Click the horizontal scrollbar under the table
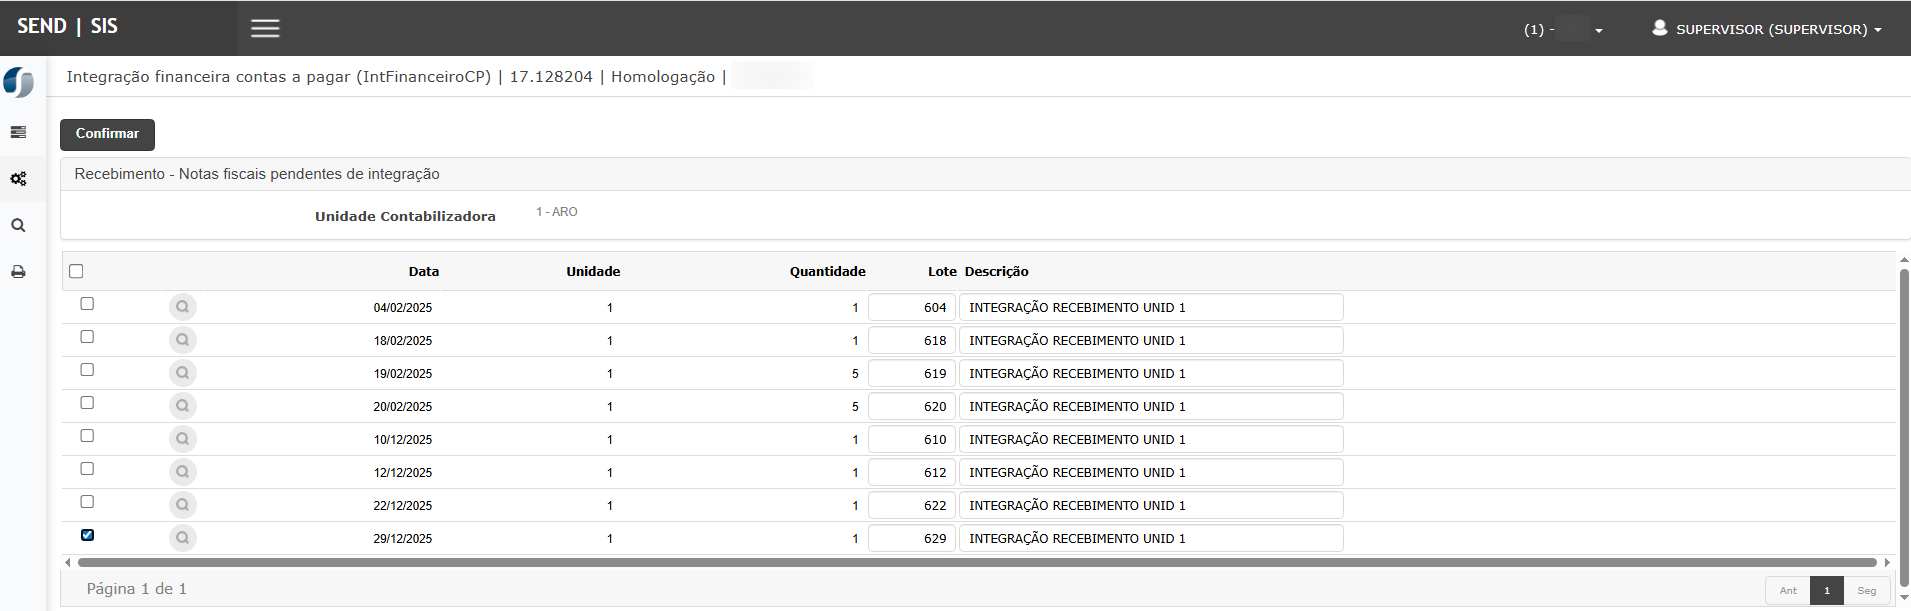This screenshot has width=1911, height=611. click(976, 562)
